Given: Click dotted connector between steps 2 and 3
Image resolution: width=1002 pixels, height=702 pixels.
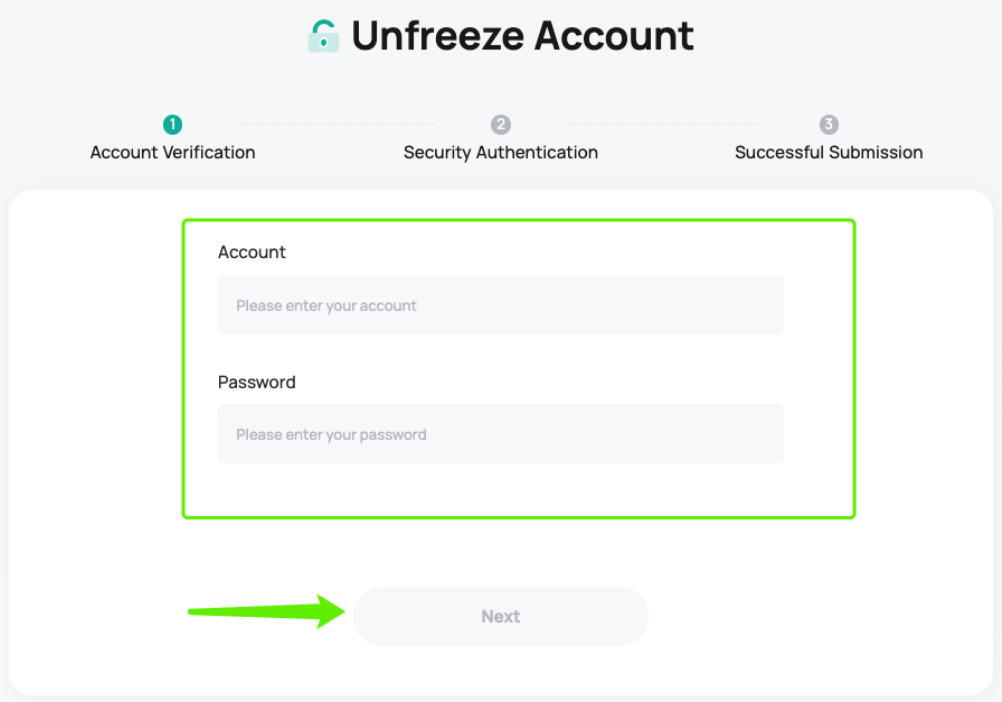Looking at the screenshot, I should tap(665, 124).
